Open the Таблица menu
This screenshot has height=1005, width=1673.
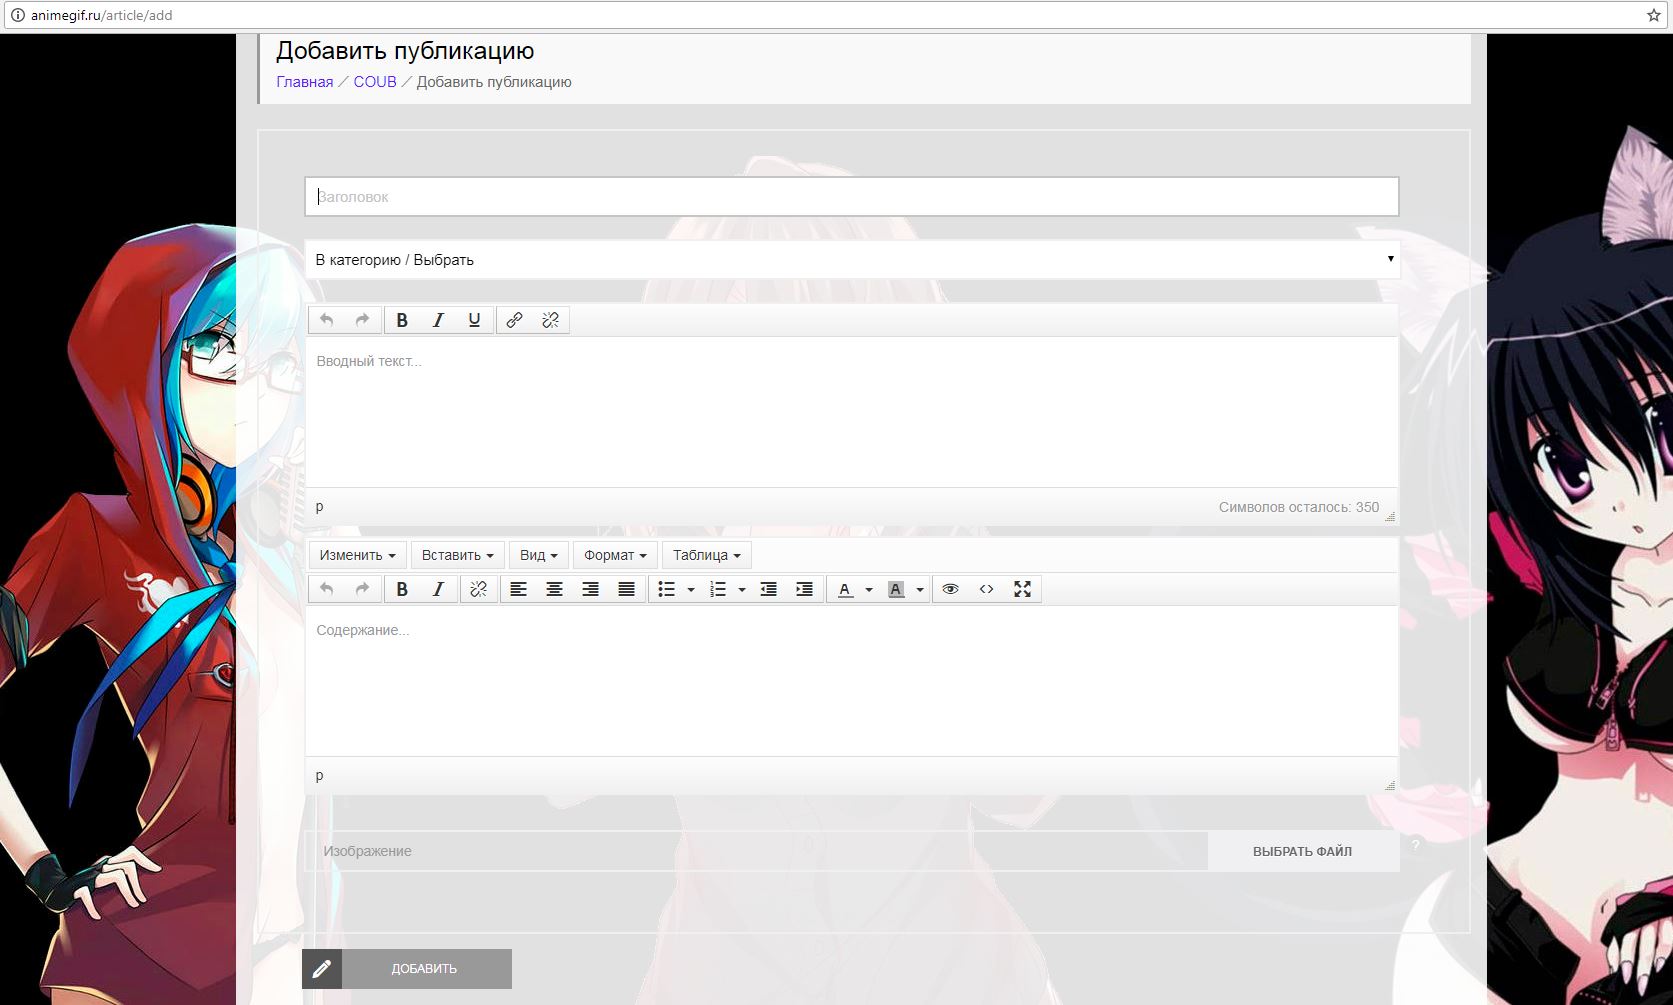point(707,555)
